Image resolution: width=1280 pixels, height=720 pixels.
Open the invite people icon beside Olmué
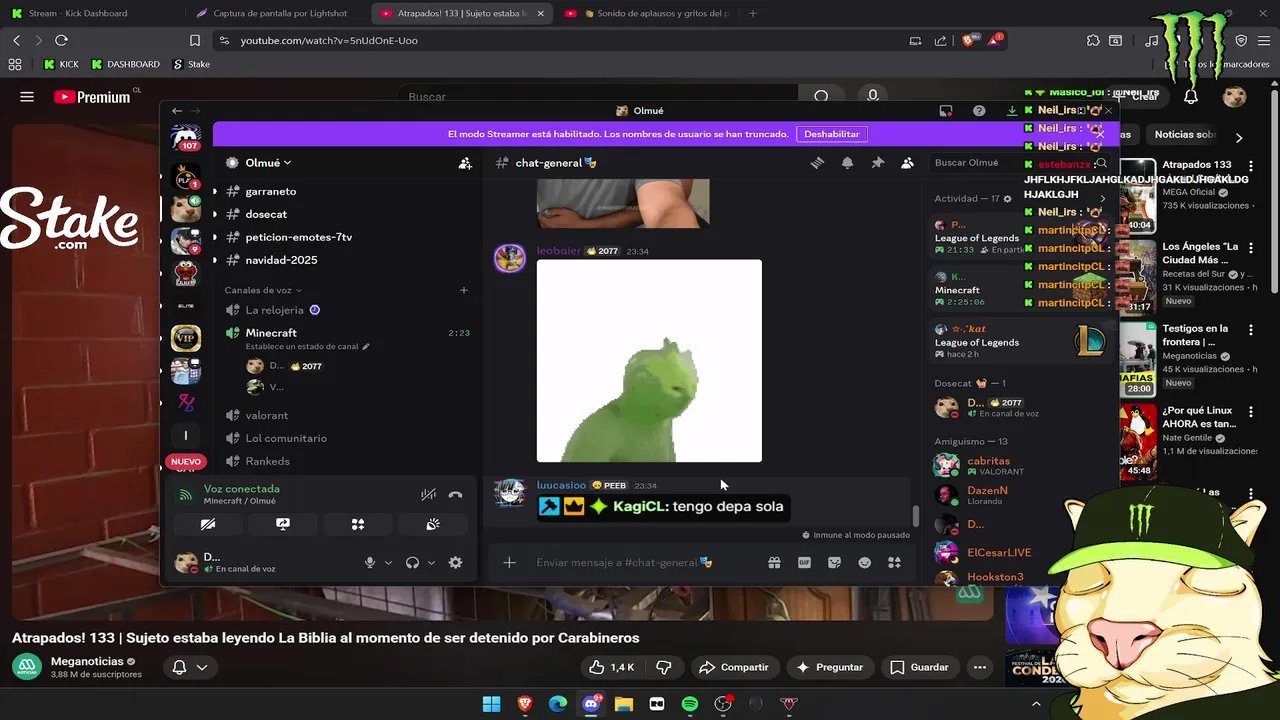[465, 163]
